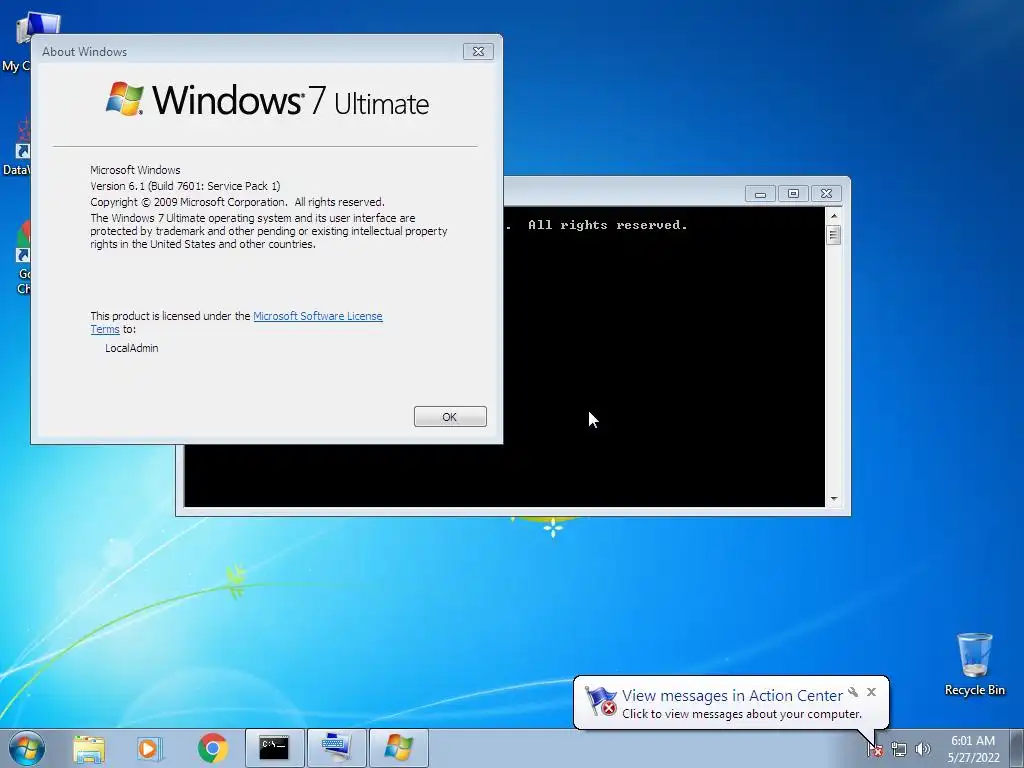This screenshot has width=1024, height=768.
Task: Click the keyboard and monitor taskbar icon
Action: tap(336, 748)
